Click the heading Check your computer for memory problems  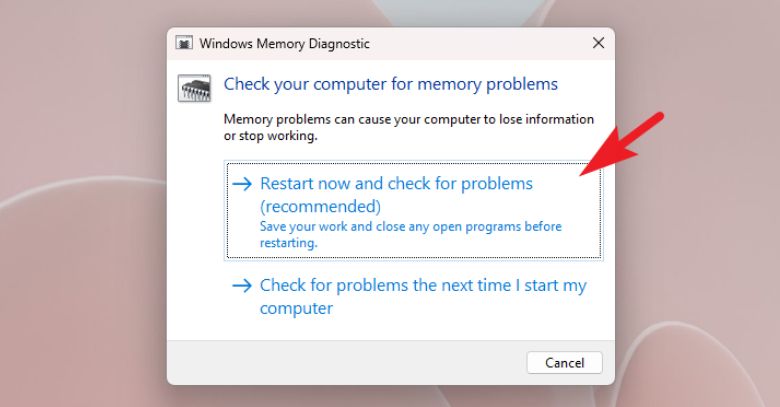390,84
